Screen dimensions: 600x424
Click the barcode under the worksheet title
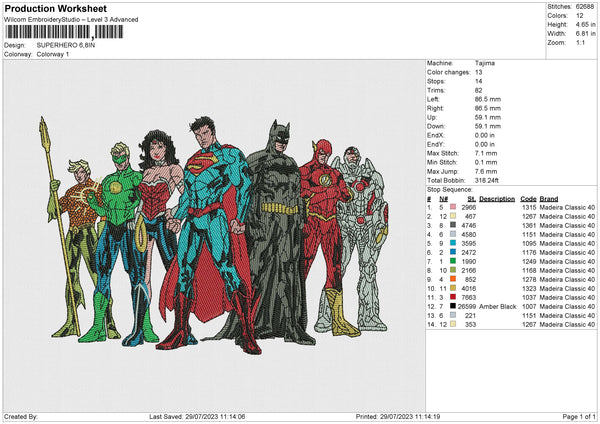(64, 32)
